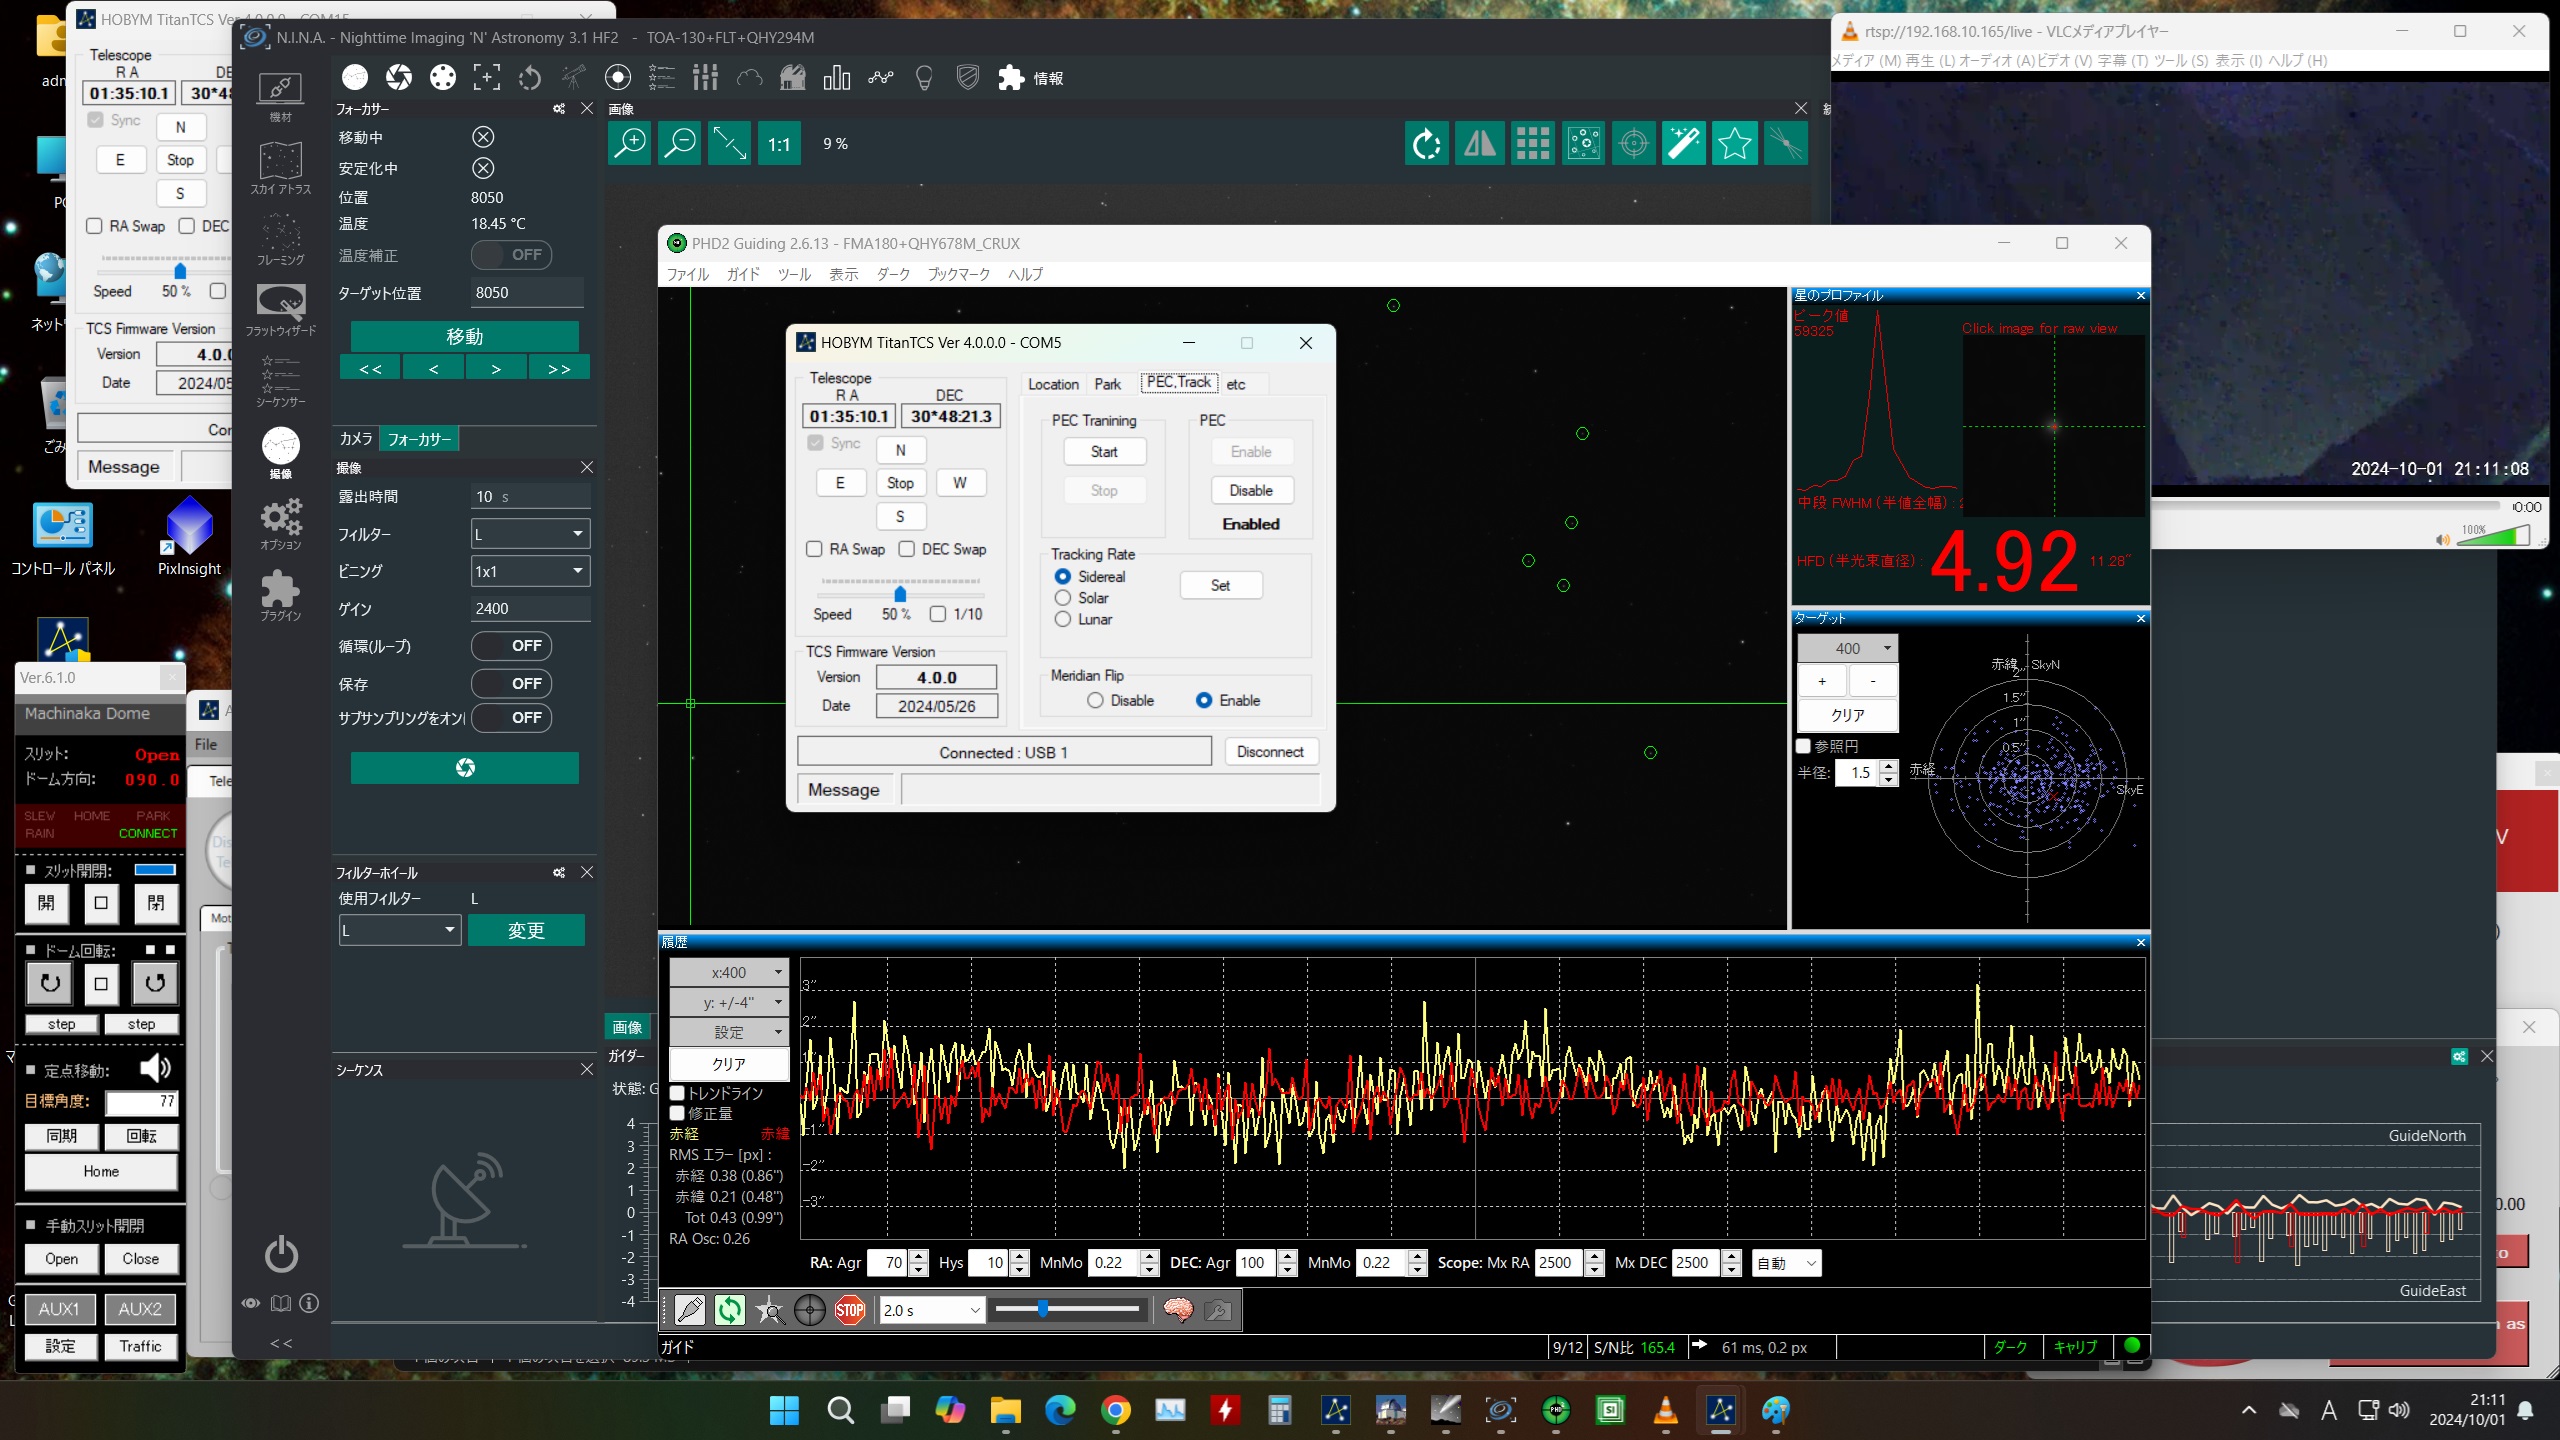This screenshot has width=2560, height=1440.
Task: Open VLC from Windows taskbar cone icon
Action: point(1666,1410)
